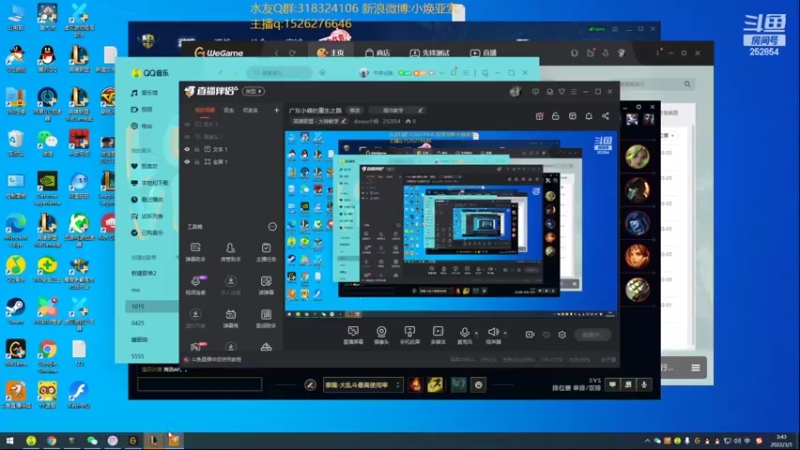Add a 直播屏幕 screen capture source

(x=353, y=335)
